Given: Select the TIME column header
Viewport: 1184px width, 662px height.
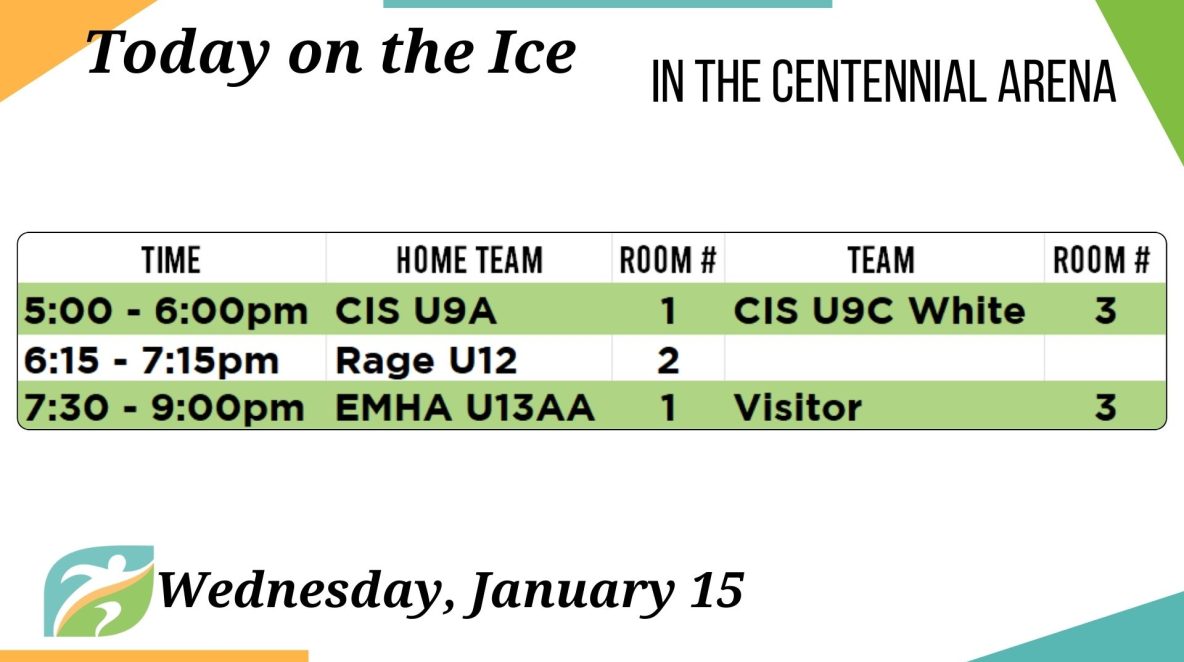Looking at the screenshot, I should click(171, 260).
